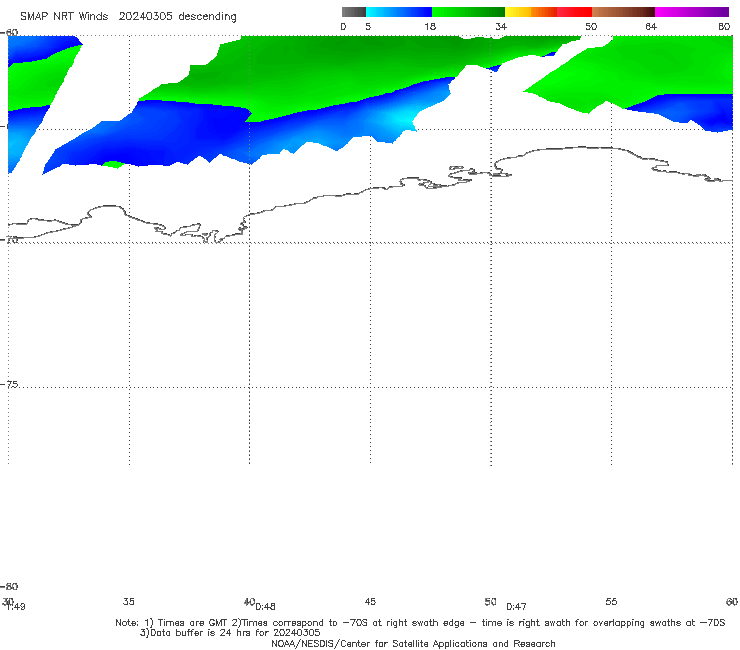The width and height of the screenshot is (740, 650).
Task: Click the swath time label '1:49'
Action: click(16, 607)
